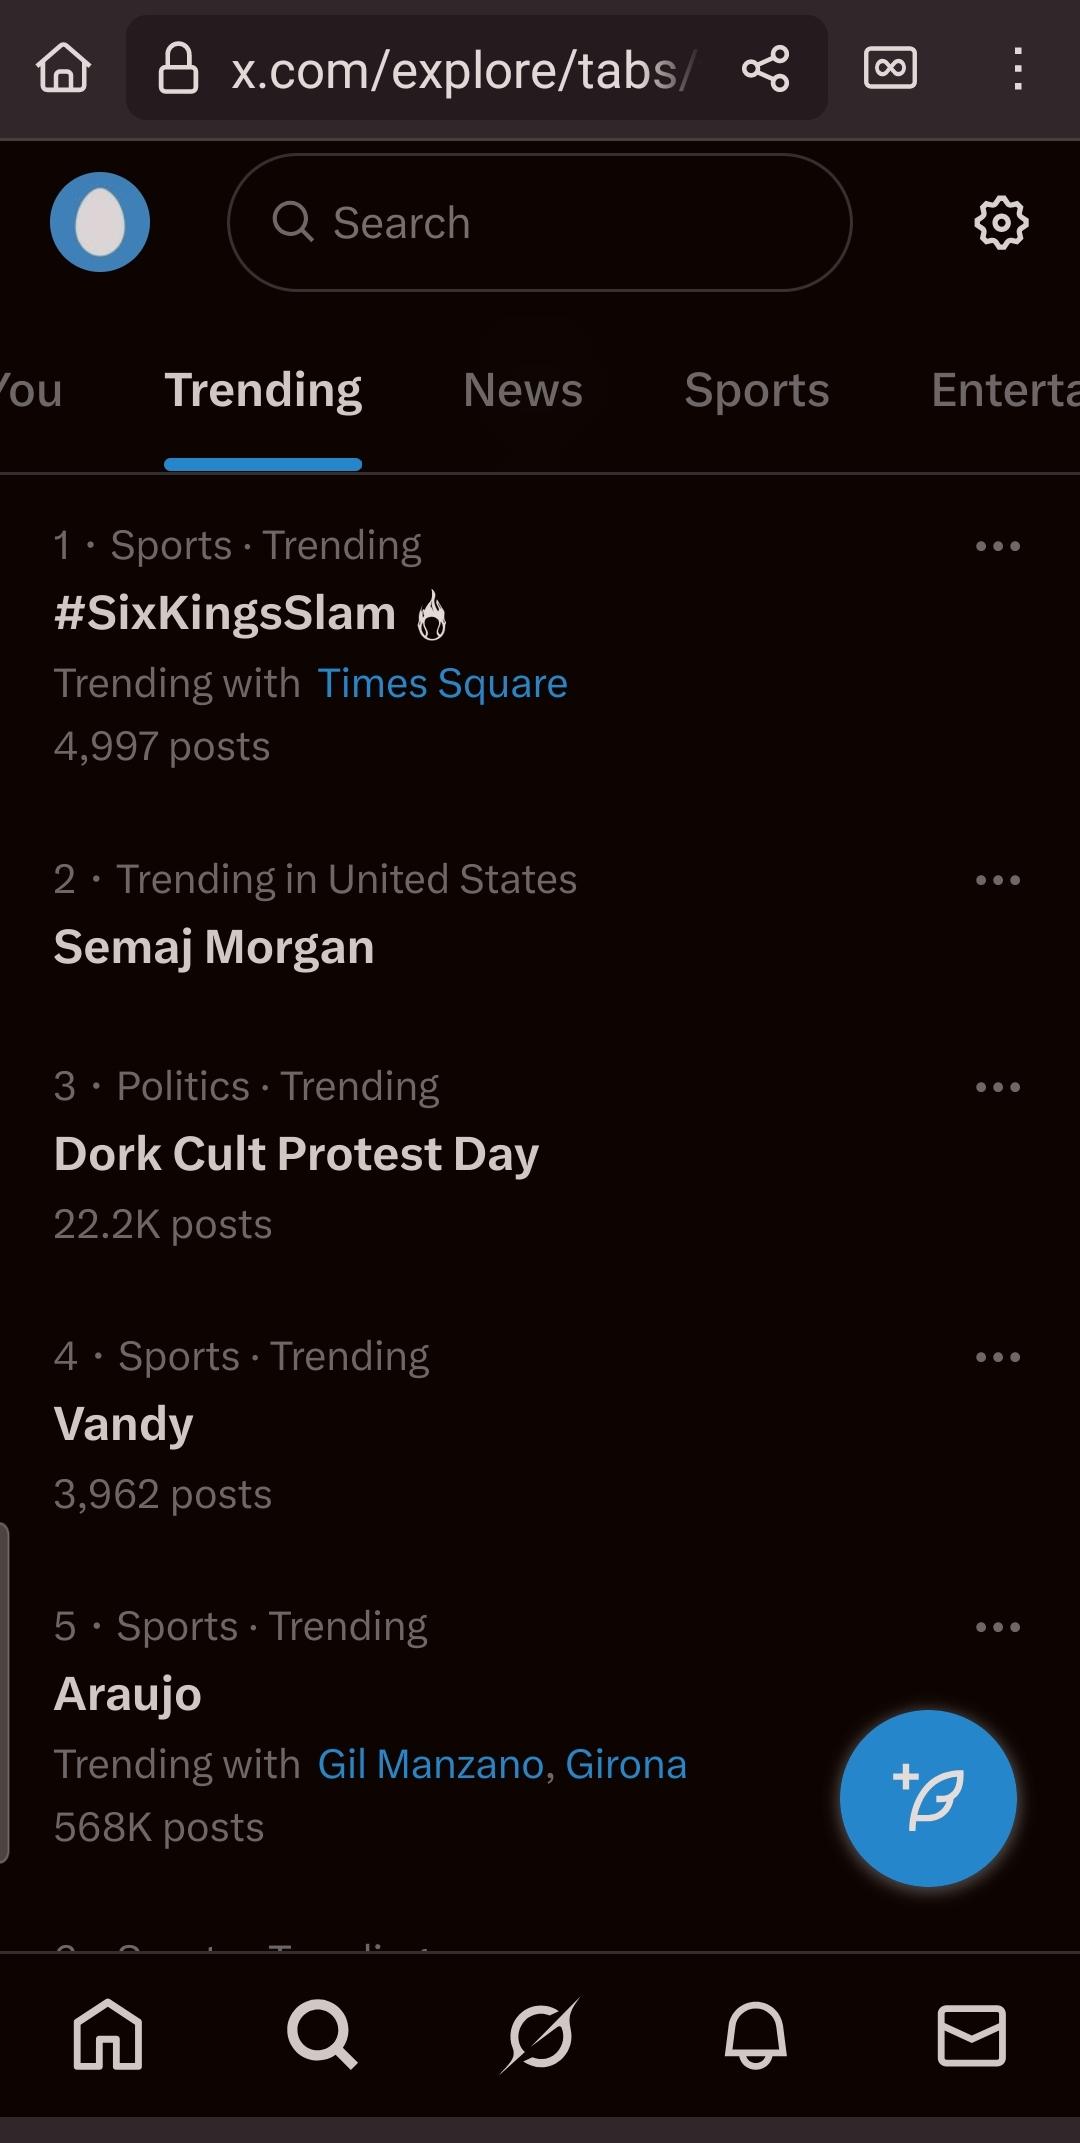Open browser three-dot overflow menu
This screenshot has height=2143, width=1080.
pos(1017,69)
